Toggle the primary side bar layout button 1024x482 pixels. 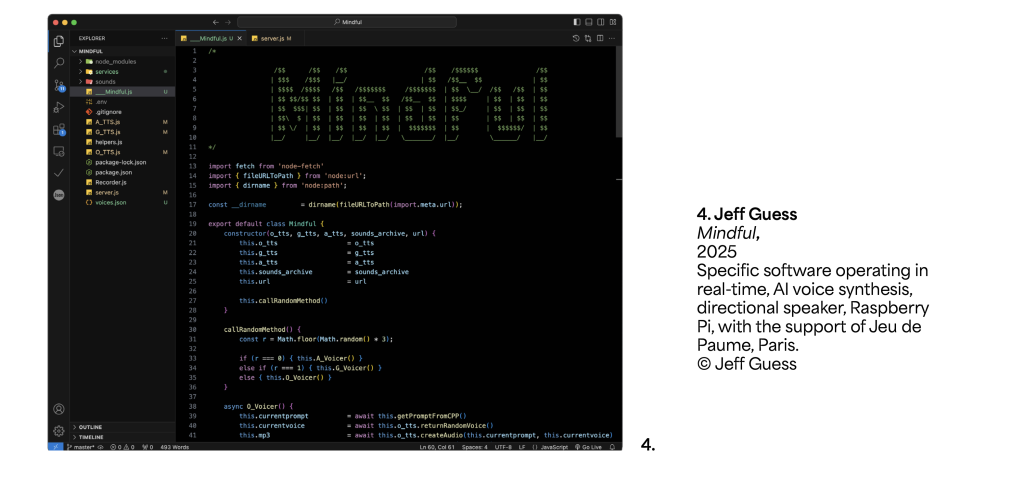pos(577,22)
